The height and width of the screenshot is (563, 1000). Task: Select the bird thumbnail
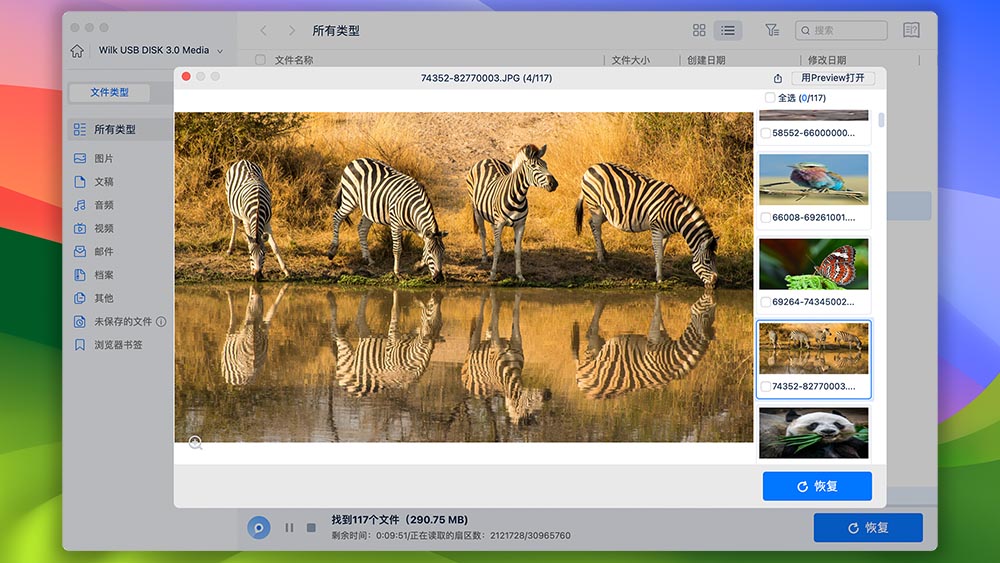click(814, 179)
